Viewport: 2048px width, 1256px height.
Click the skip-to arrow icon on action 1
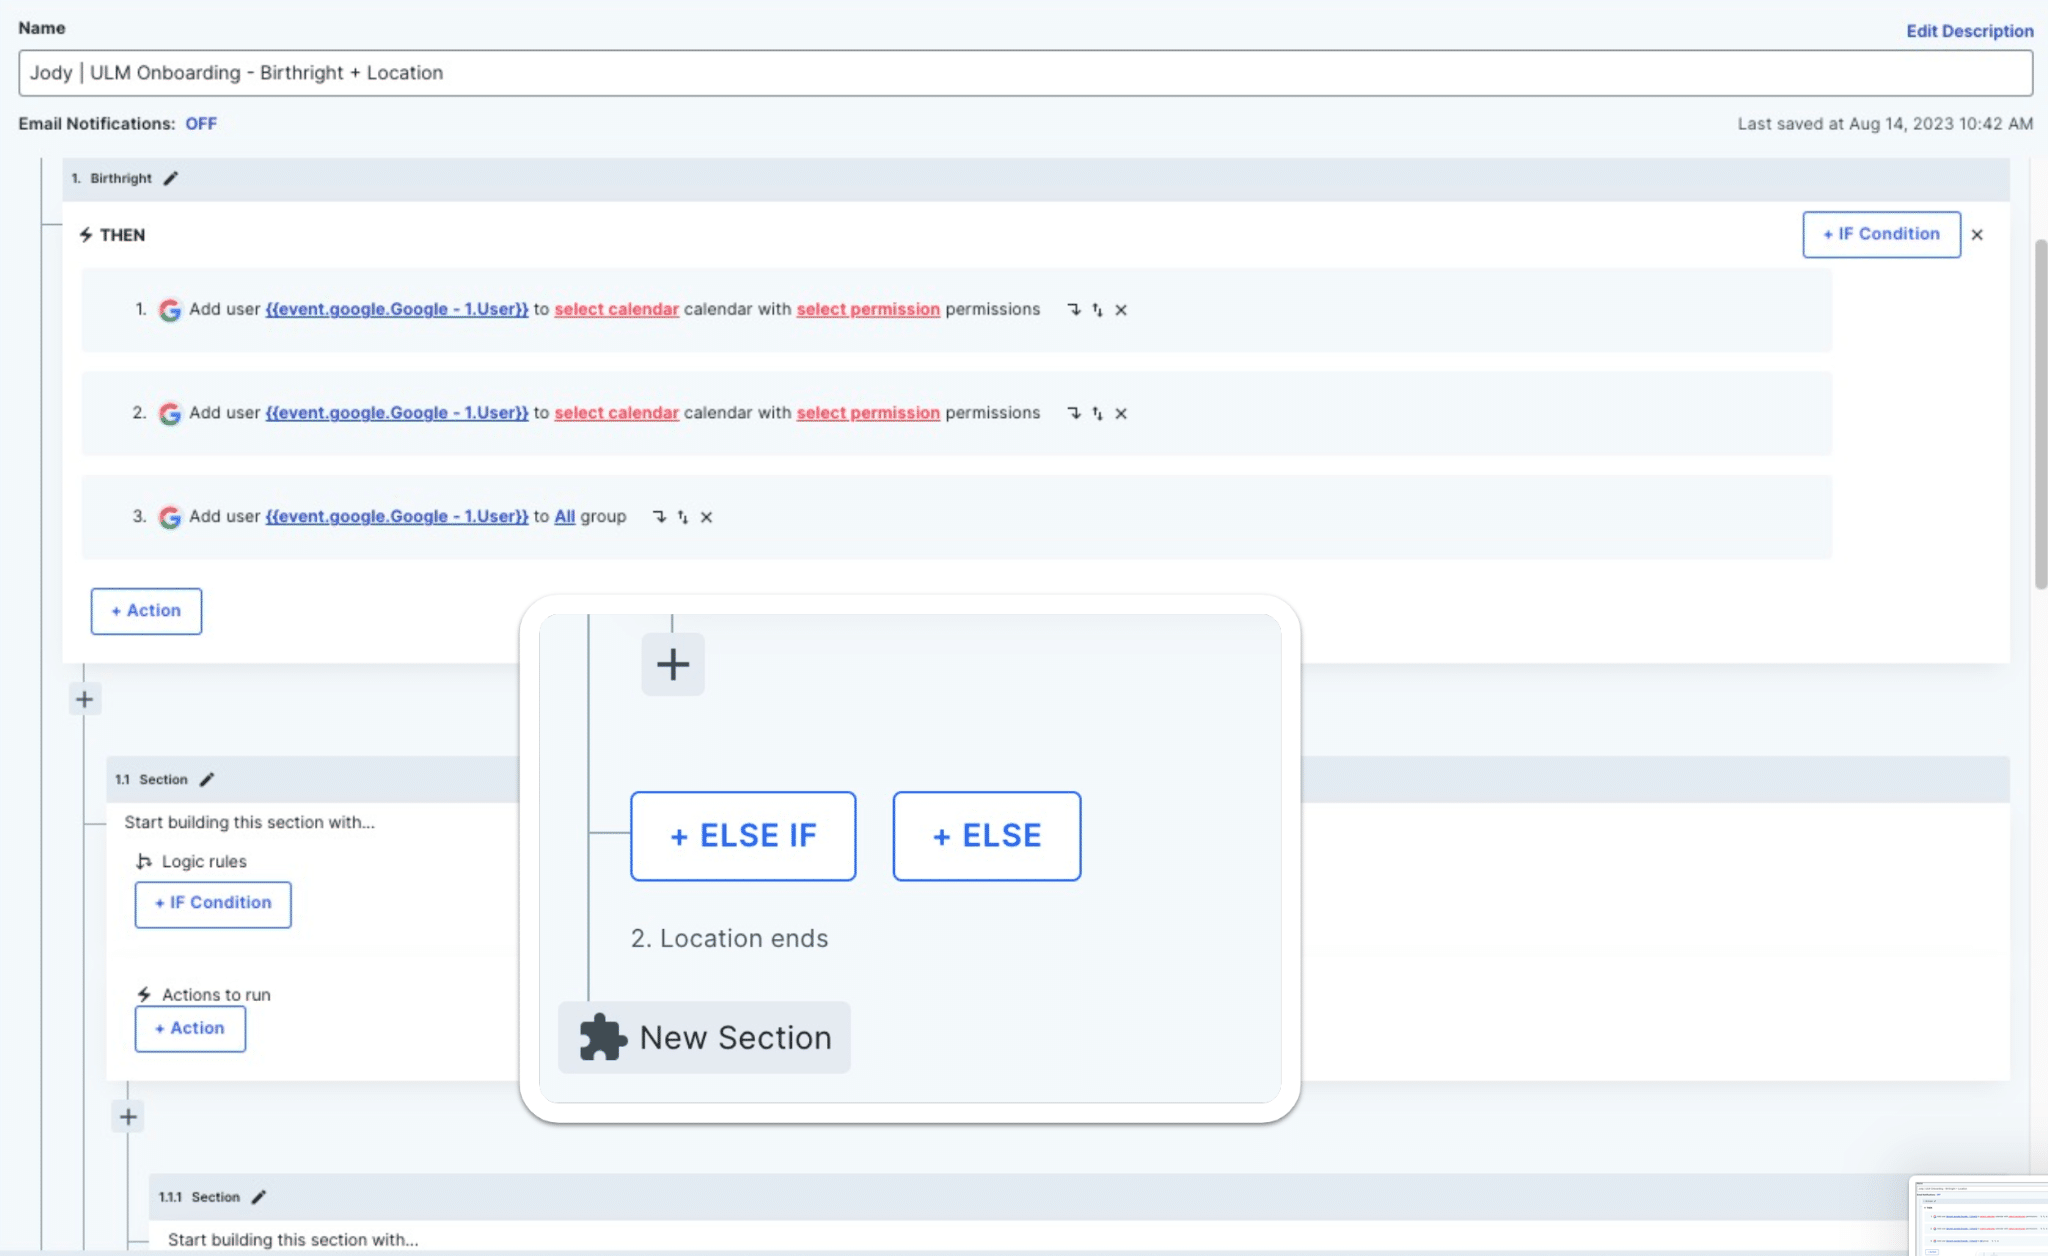click(x=1072, y=309)
